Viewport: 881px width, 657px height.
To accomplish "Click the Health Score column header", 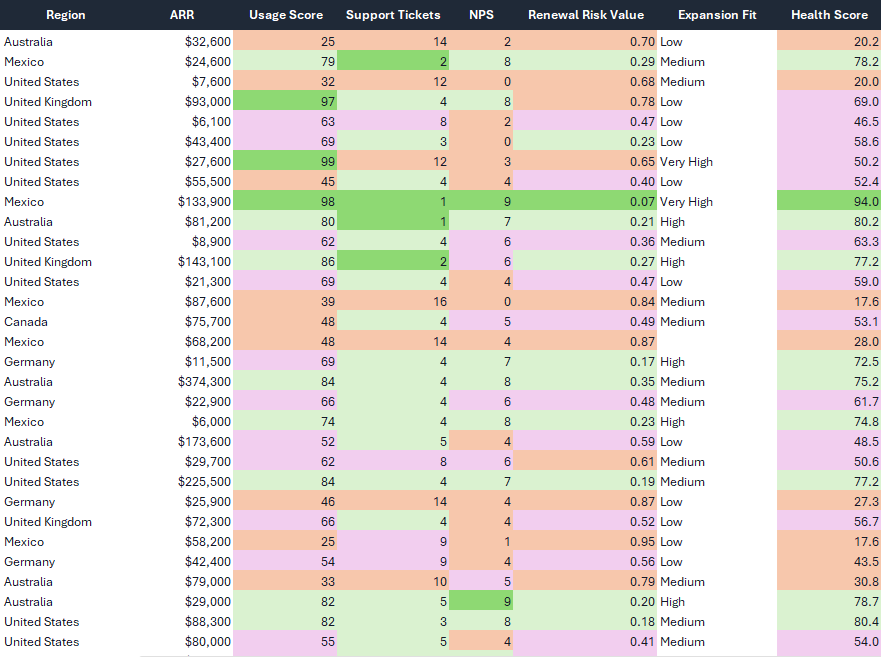I will pos(829,15).
